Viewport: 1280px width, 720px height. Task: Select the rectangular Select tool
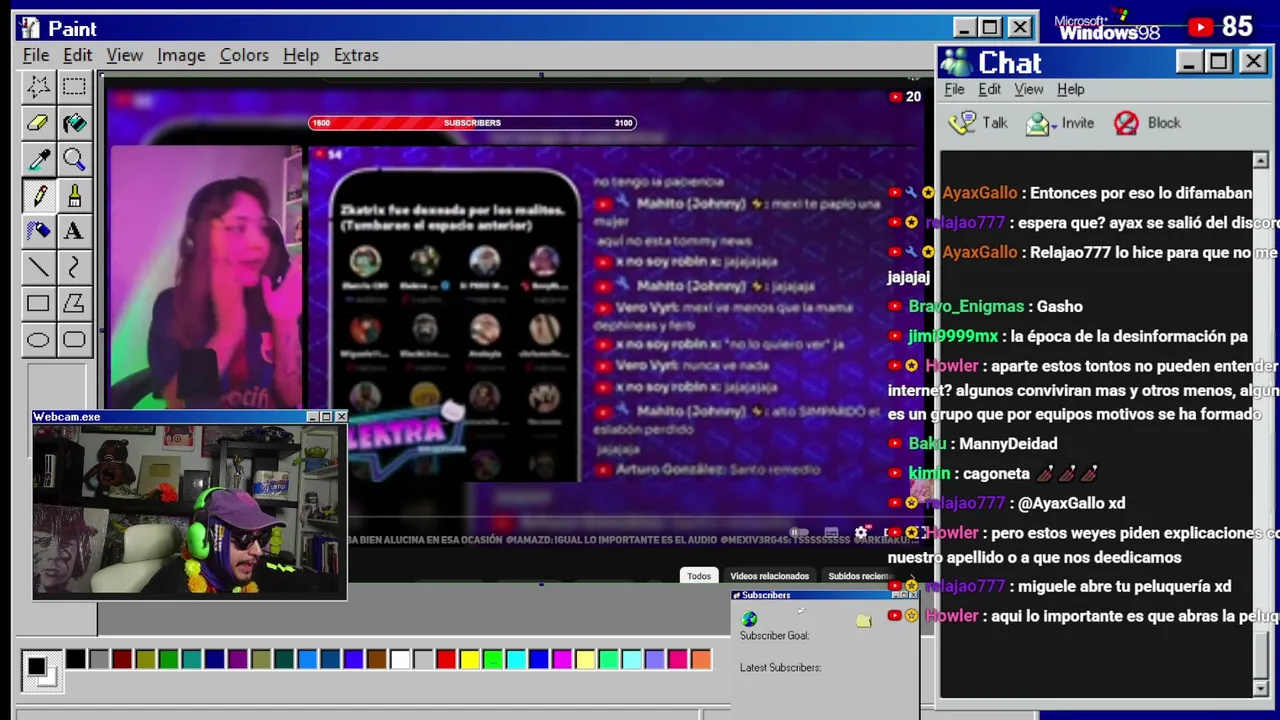[74, 87]
